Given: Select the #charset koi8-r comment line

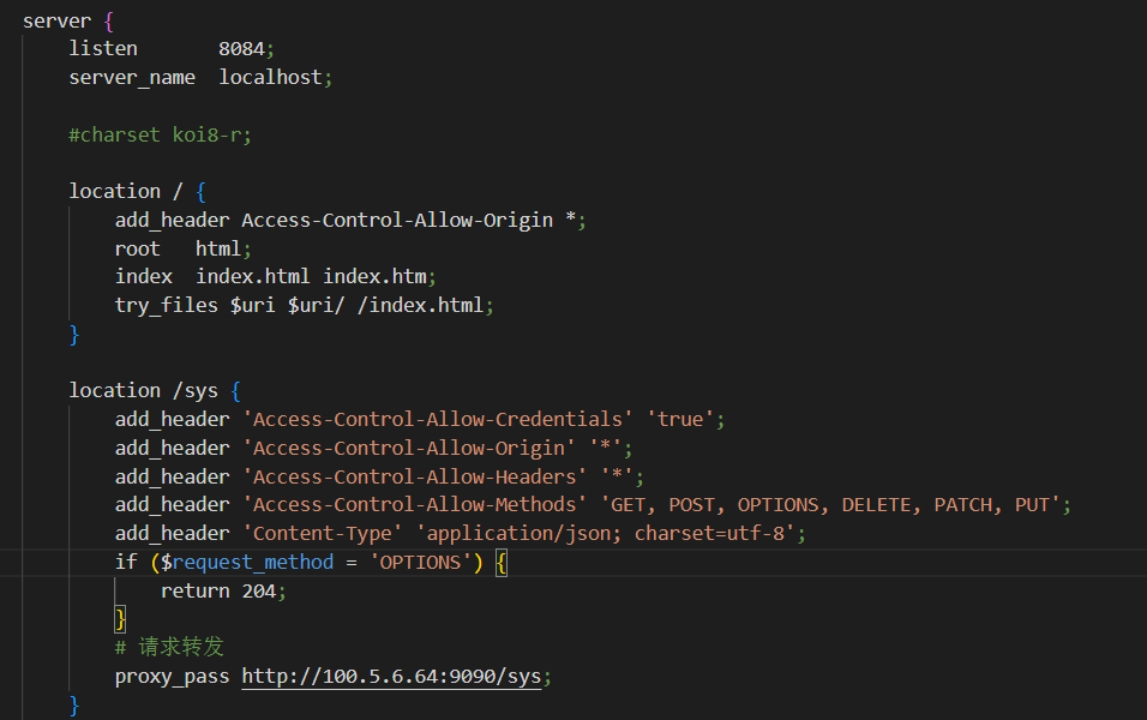Looking at the screenshot, I should pos(160,135).
